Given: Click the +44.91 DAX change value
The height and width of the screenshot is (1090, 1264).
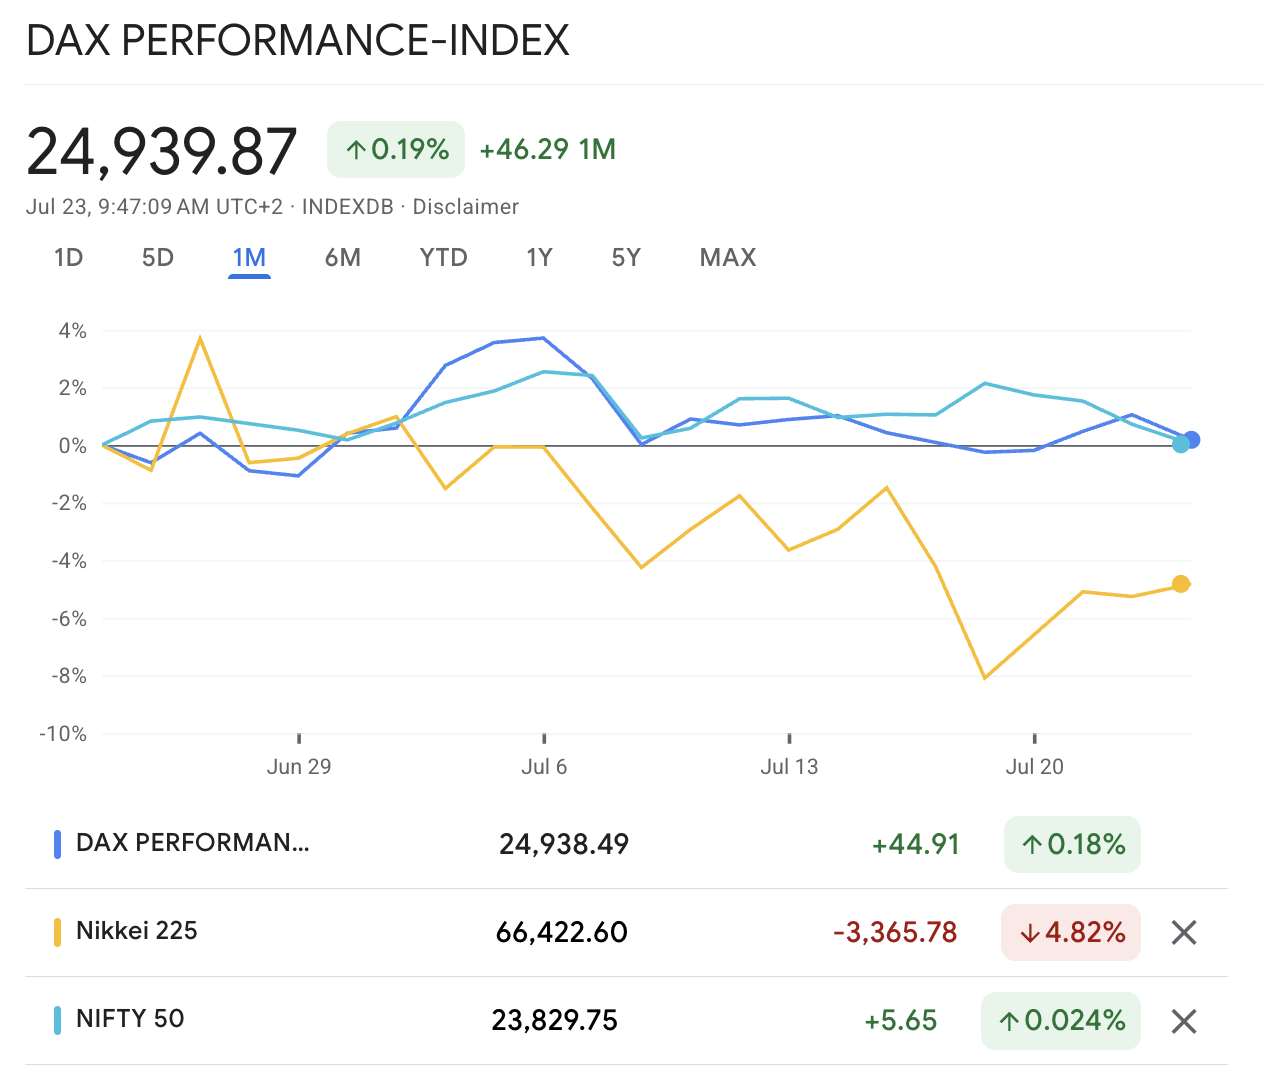Looking at the screenshot, I should pos(916,845).
